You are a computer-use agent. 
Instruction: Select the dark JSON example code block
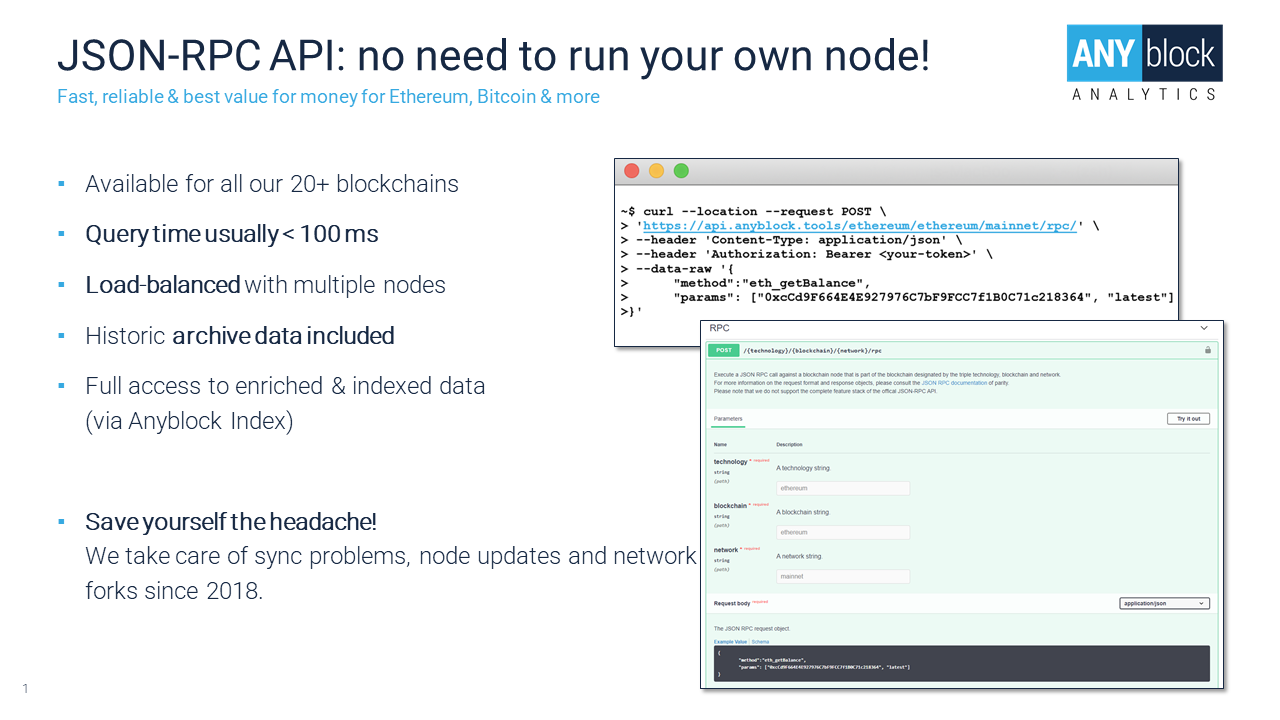coord(960,663)
